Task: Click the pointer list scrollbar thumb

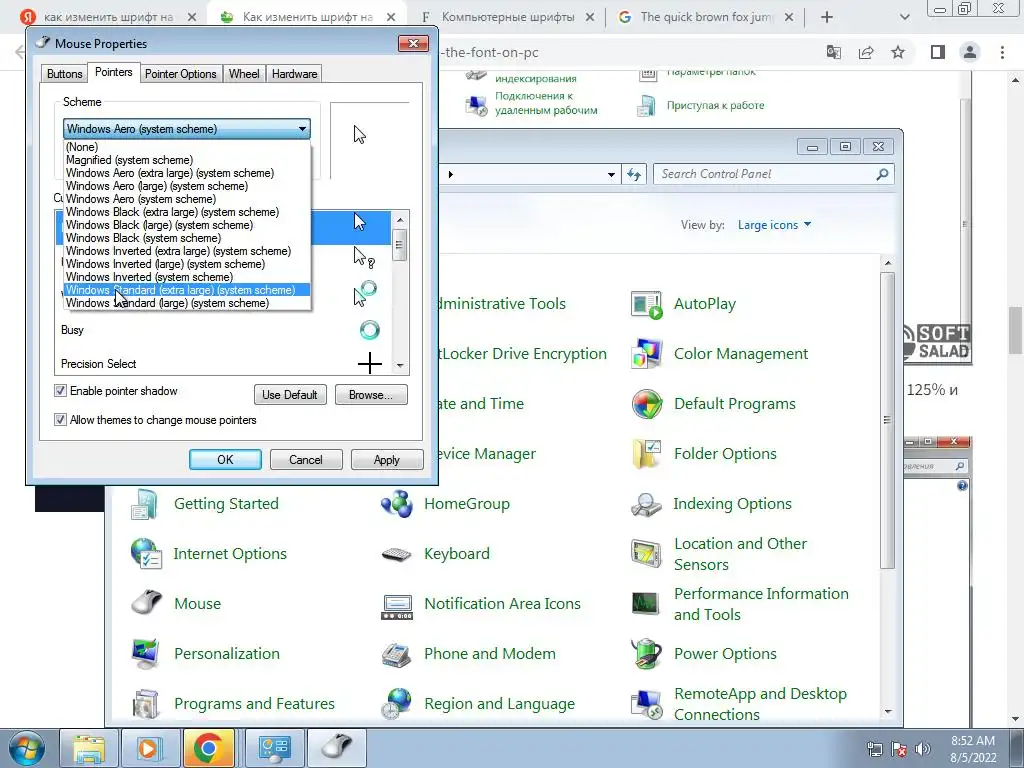Action: [x=400, y=245]
